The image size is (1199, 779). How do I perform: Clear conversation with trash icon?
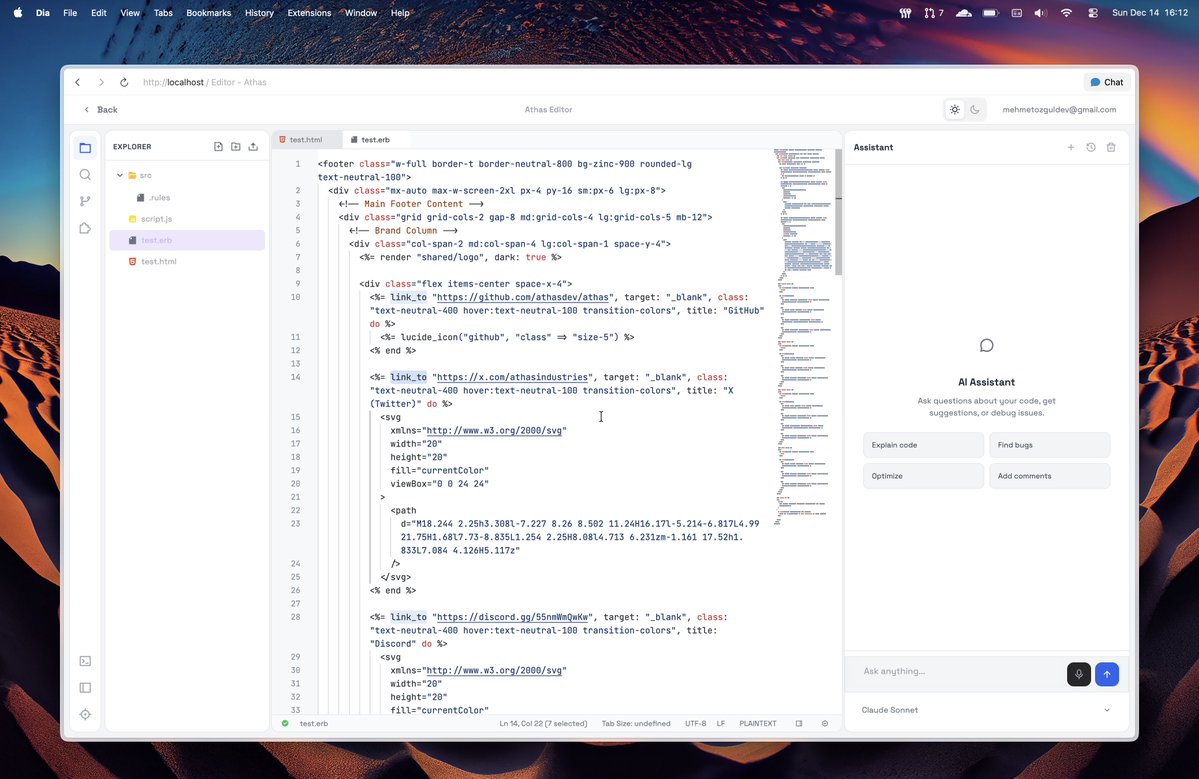1111,147
